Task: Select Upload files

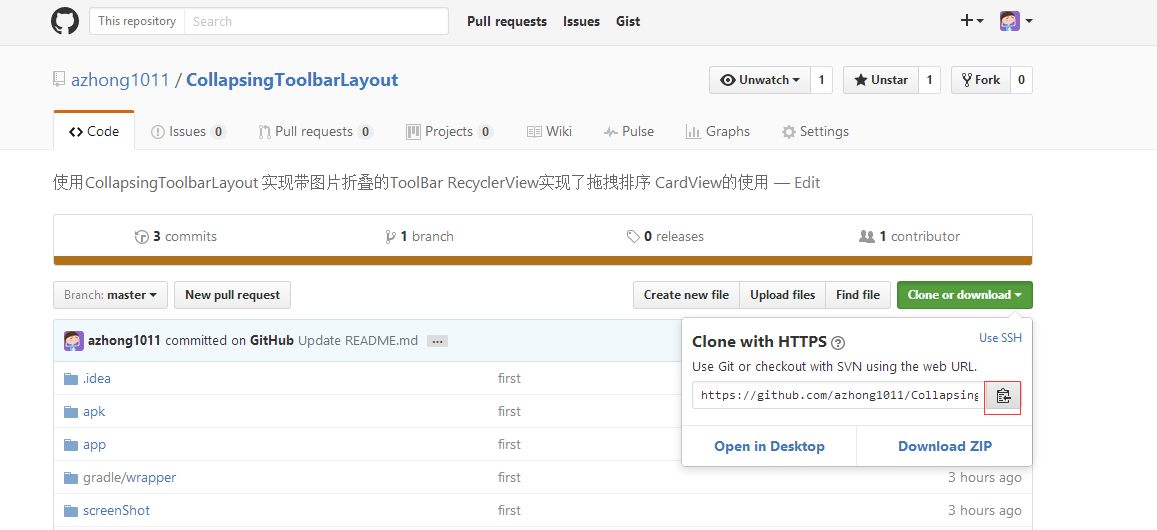Action: 783,295
